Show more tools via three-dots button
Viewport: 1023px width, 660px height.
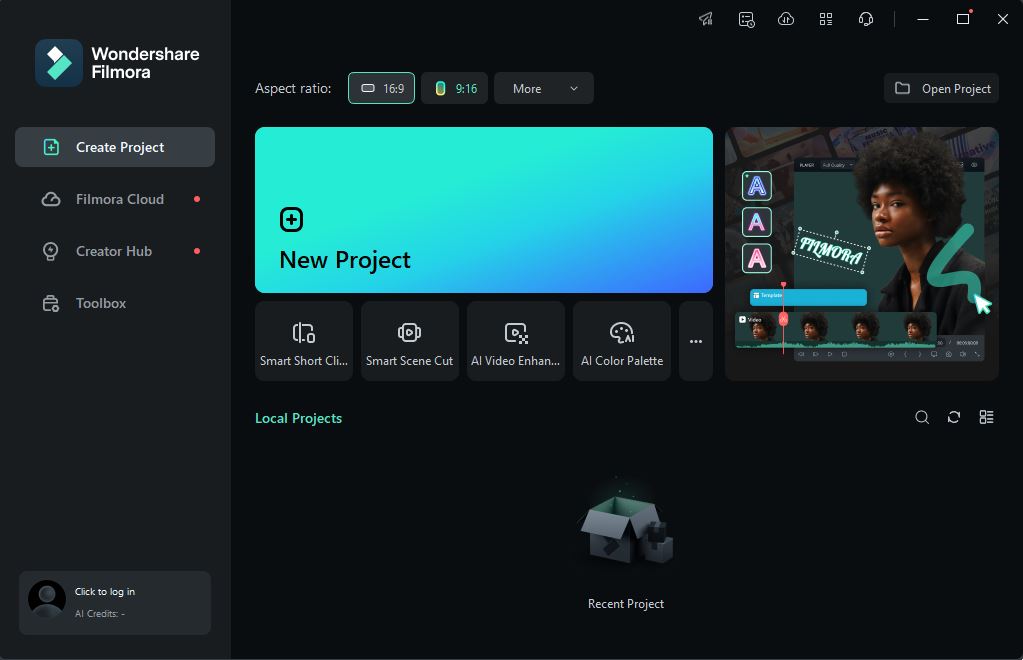(696, 341)
